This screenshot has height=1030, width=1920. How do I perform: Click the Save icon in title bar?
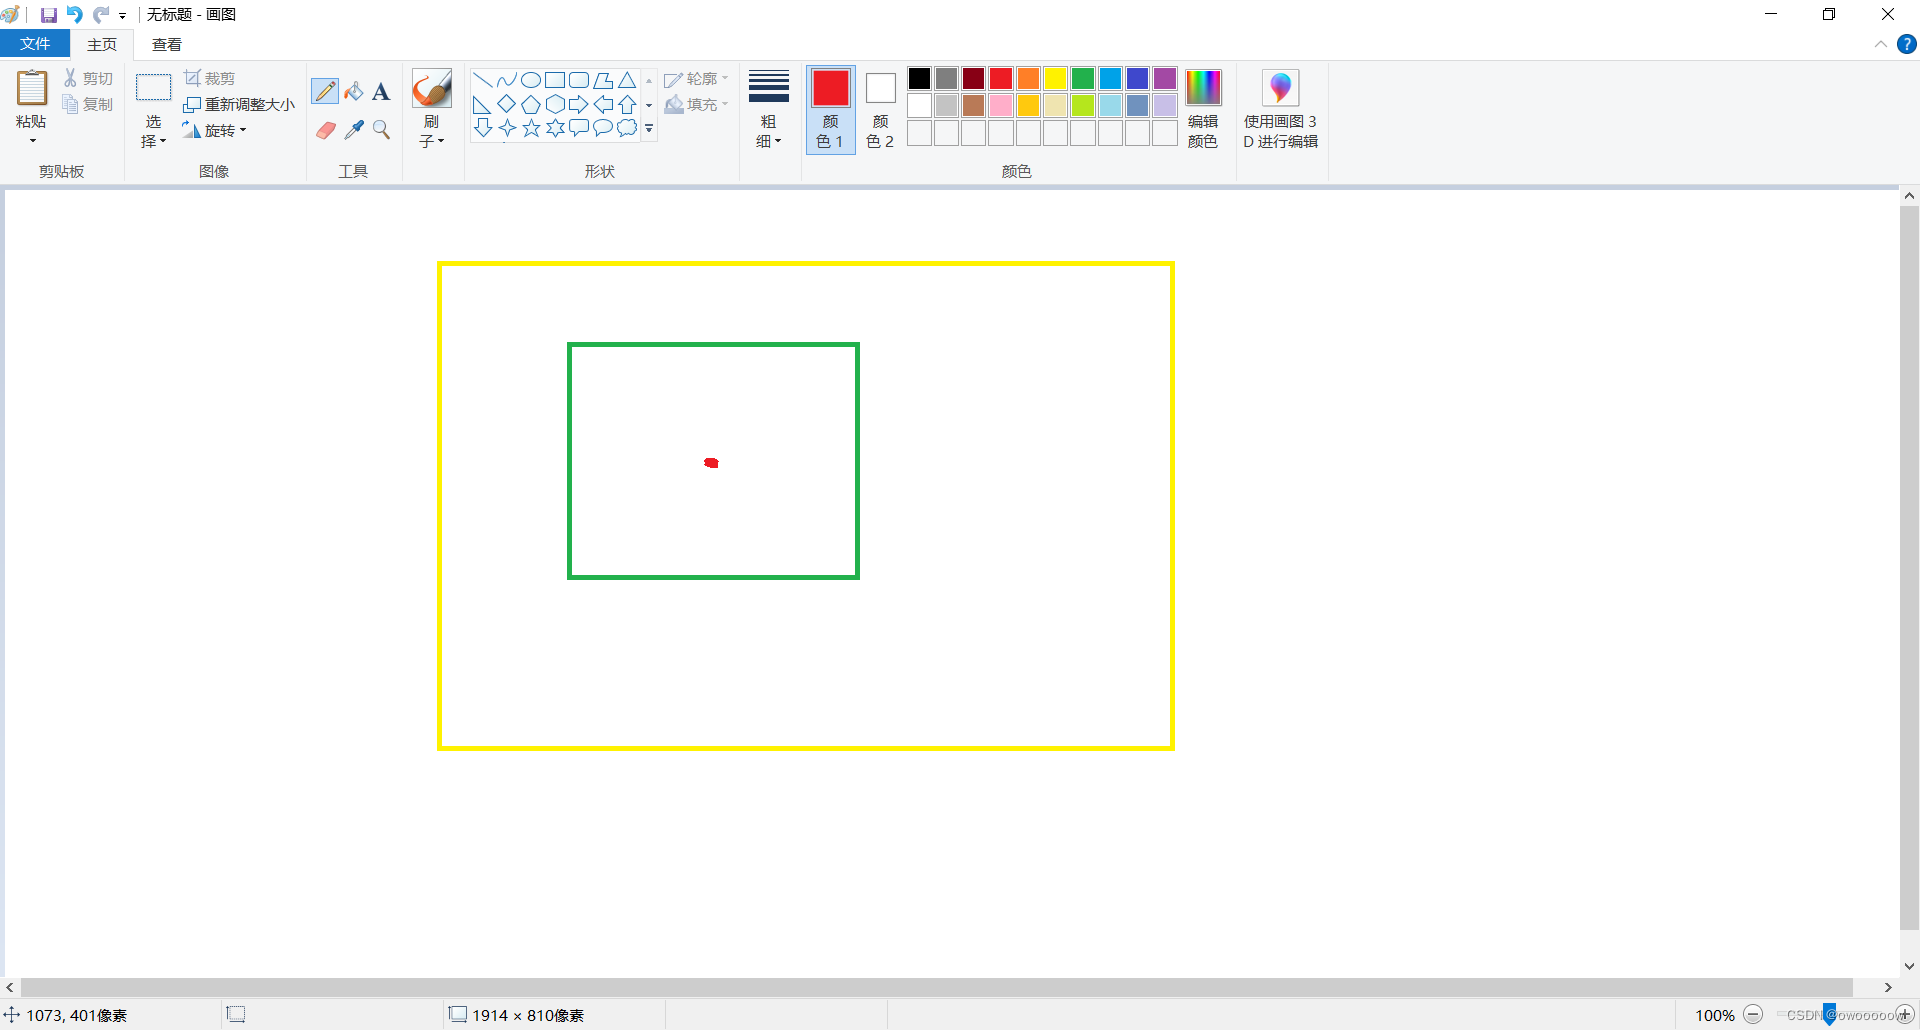48,15
